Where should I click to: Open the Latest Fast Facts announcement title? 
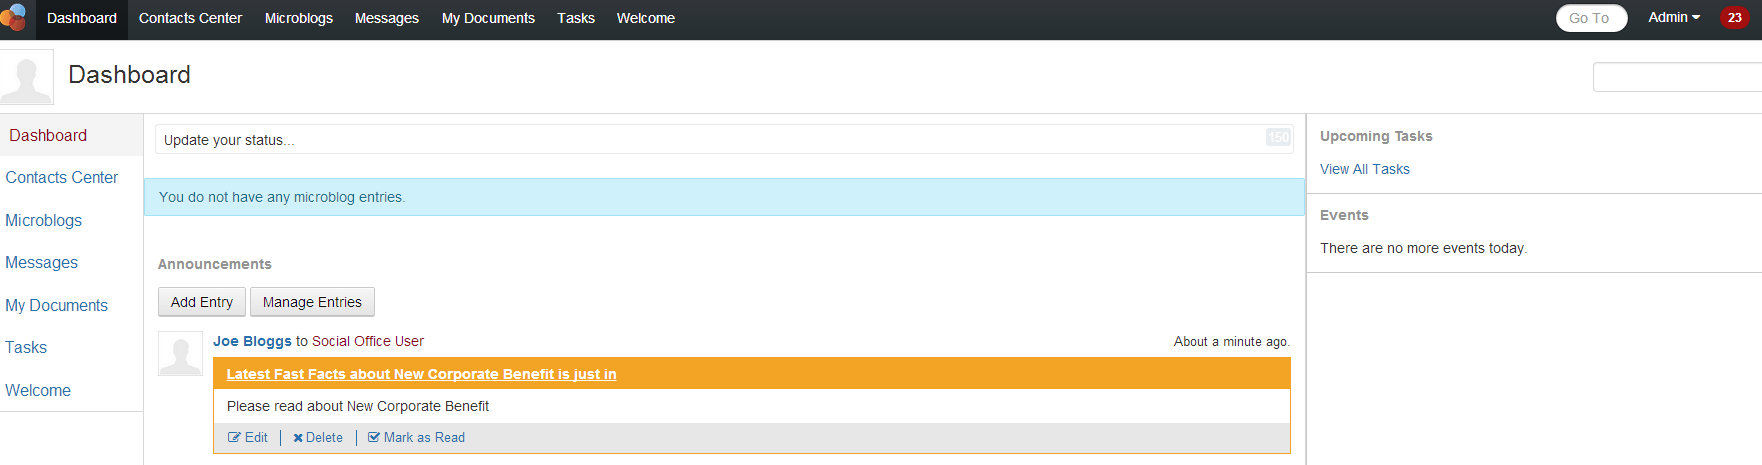[421, 374]
